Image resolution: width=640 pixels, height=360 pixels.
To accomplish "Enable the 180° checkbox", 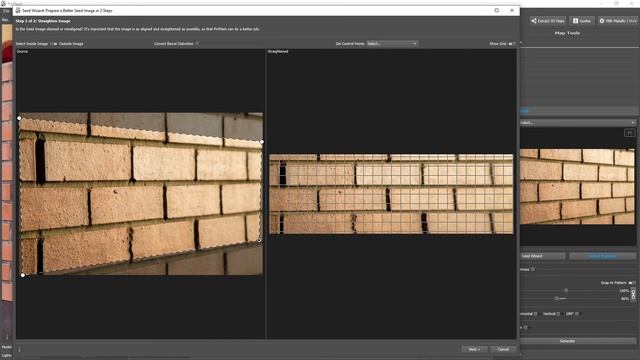I will [577, 314].
